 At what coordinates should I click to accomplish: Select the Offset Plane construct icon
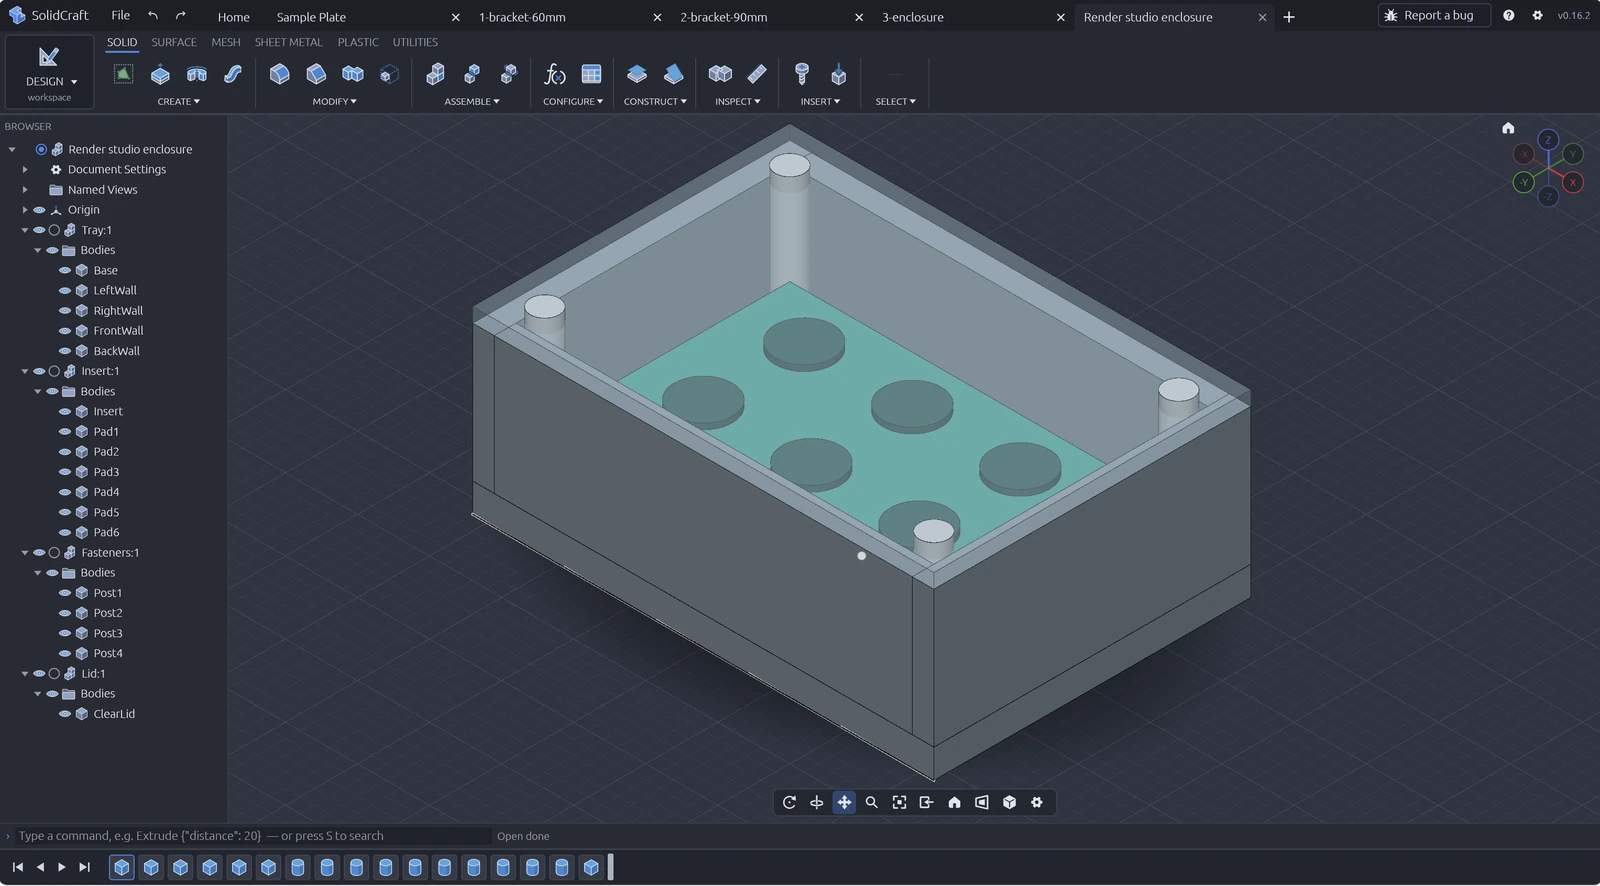(x=637, y=74)
